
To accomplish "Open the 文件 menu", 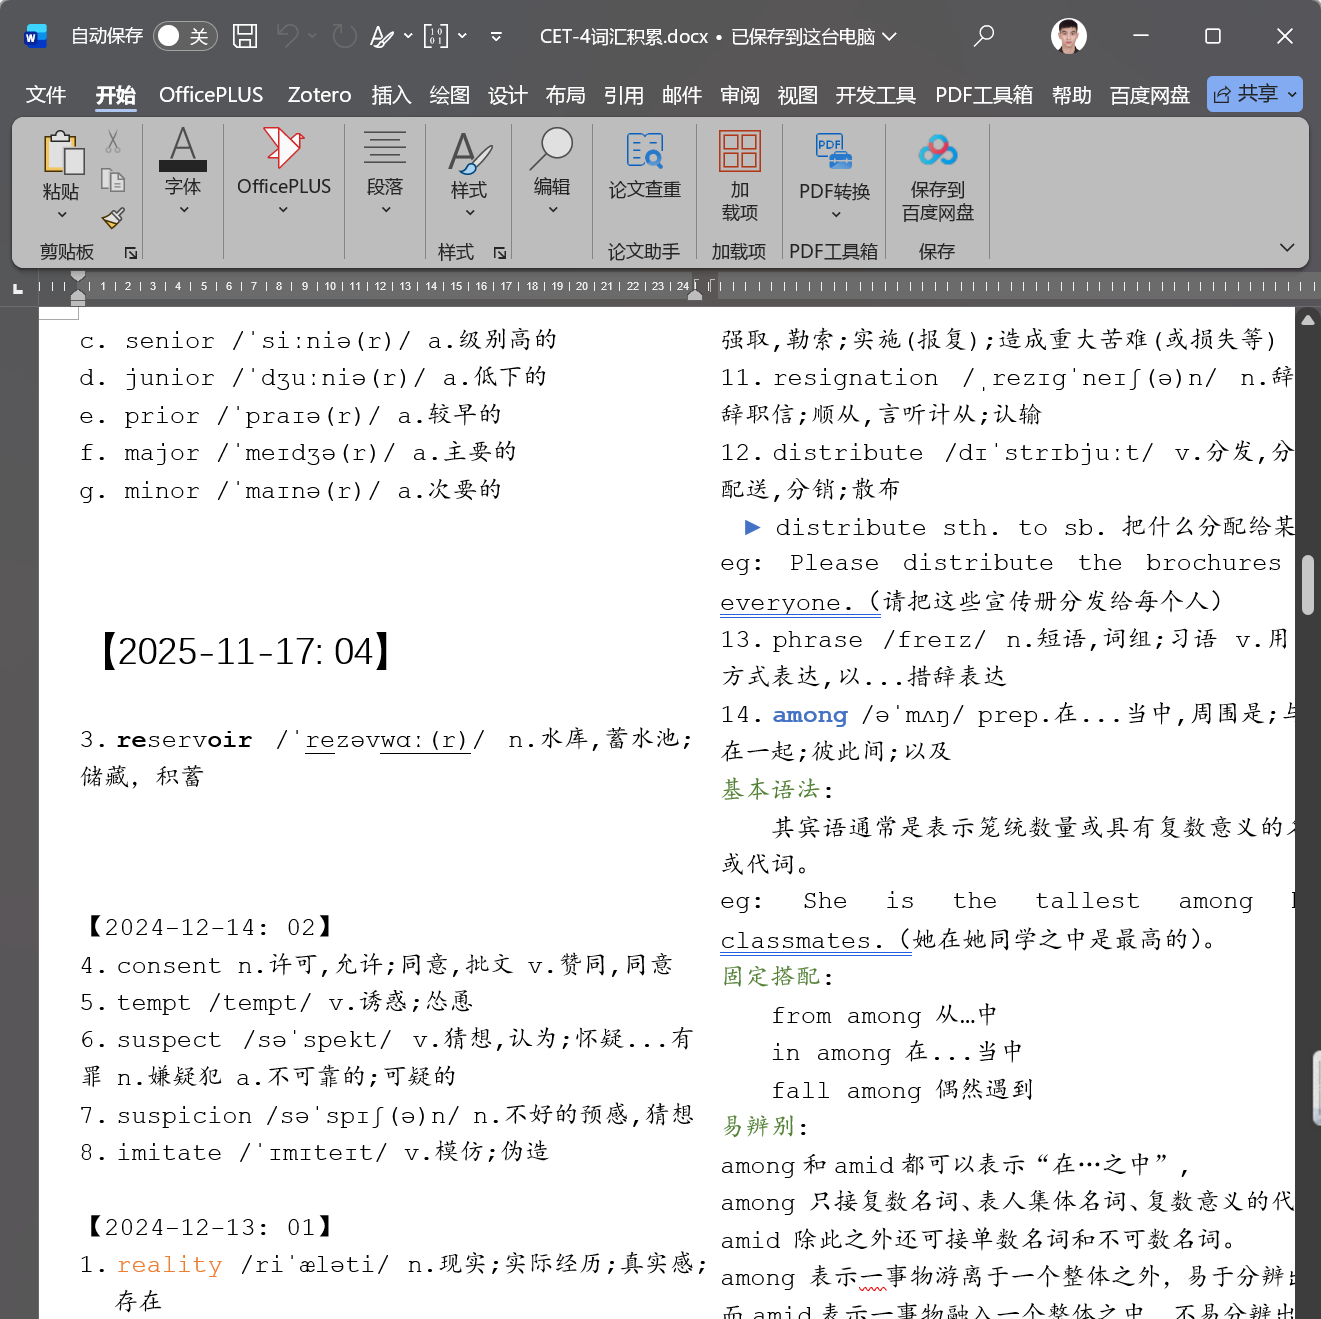I will tap(46, 95).
